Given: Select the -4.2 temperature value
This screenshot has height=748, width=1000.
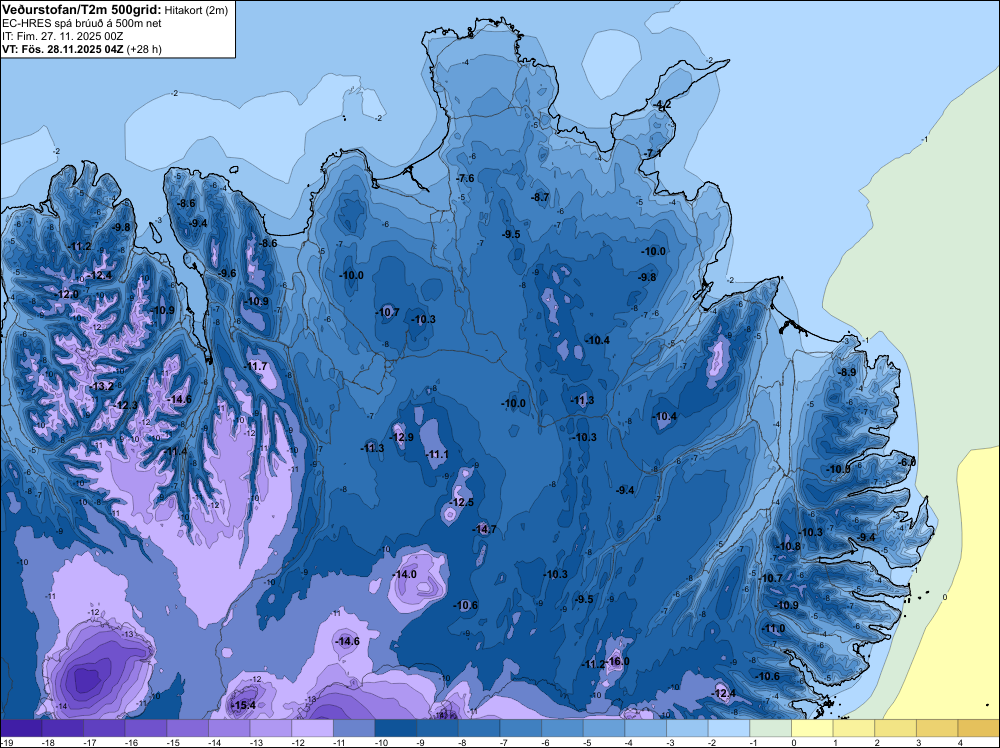Looking at the screenshot, I should (661, 105).
